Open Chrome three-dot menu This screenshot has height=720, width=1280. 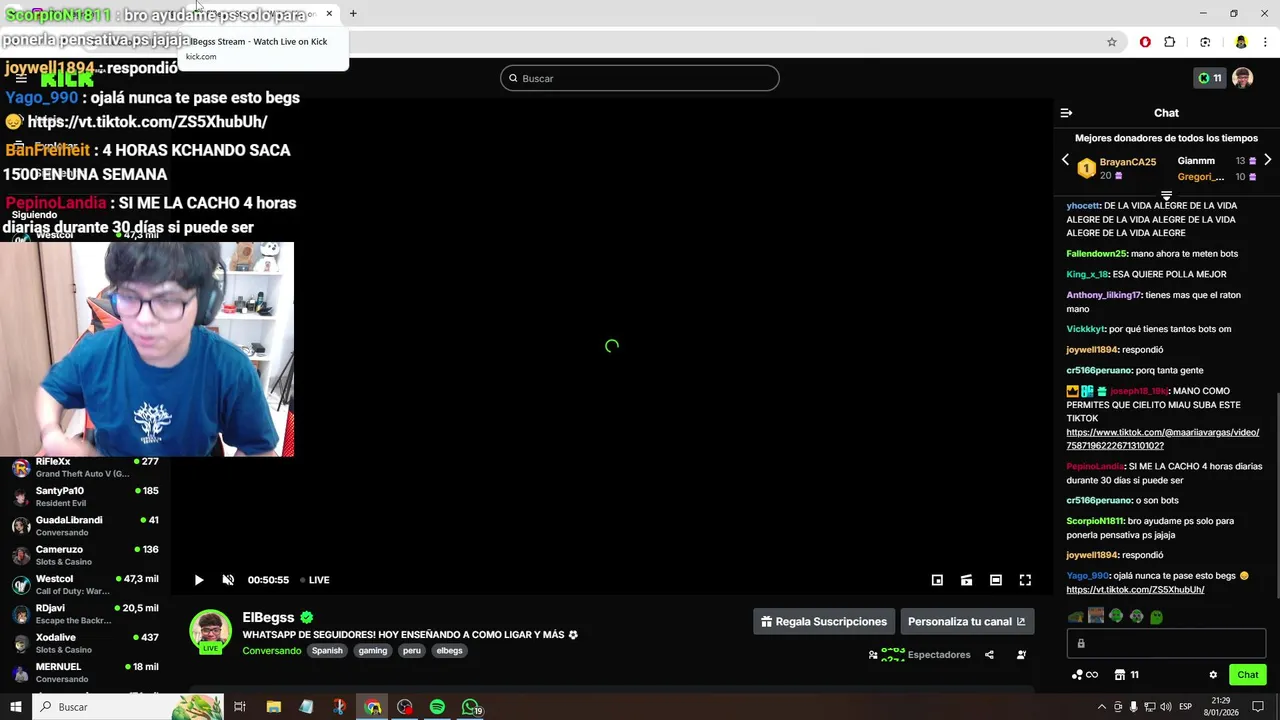pyautogui.click(x=1265, y=42)
